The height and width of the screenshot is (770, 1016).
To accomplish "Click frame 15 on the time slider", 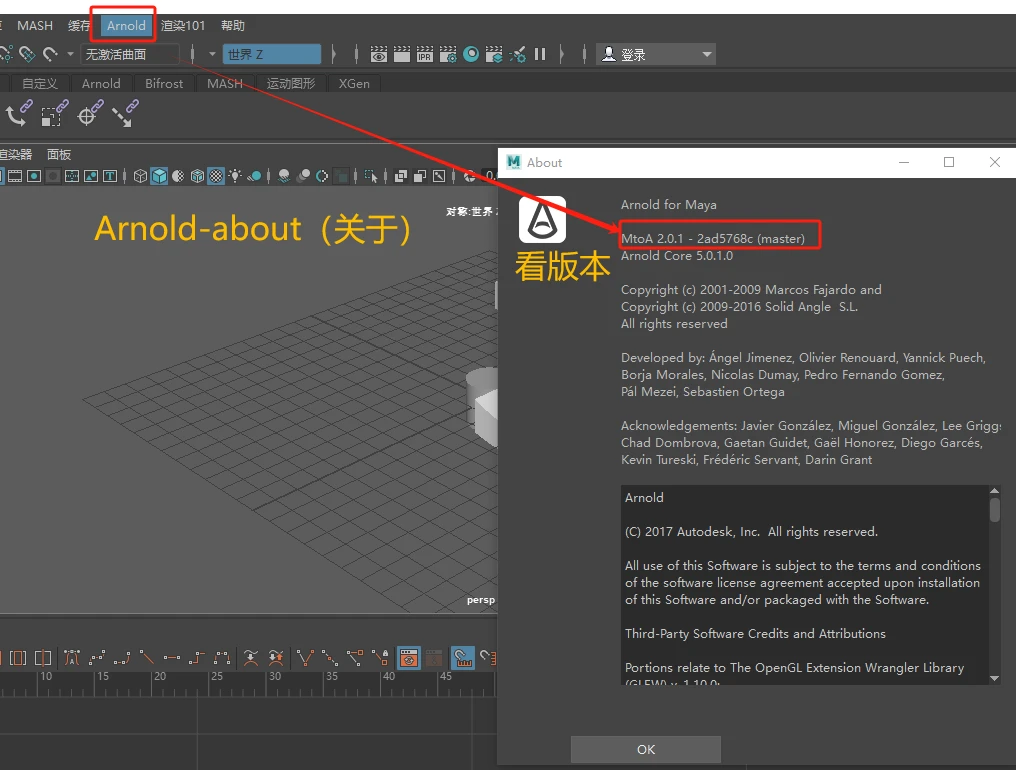I will point(103,677).
